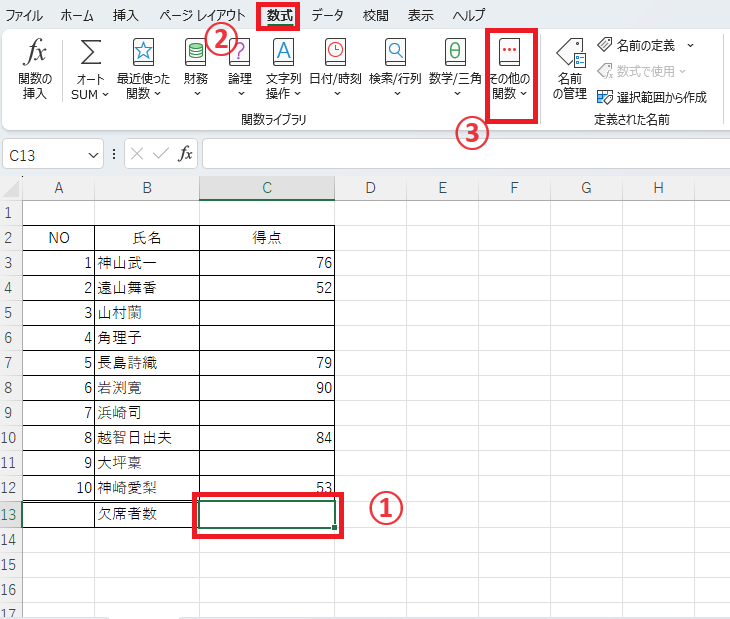
Task: Open 名前の管理 tag icon
Action: 570,53
